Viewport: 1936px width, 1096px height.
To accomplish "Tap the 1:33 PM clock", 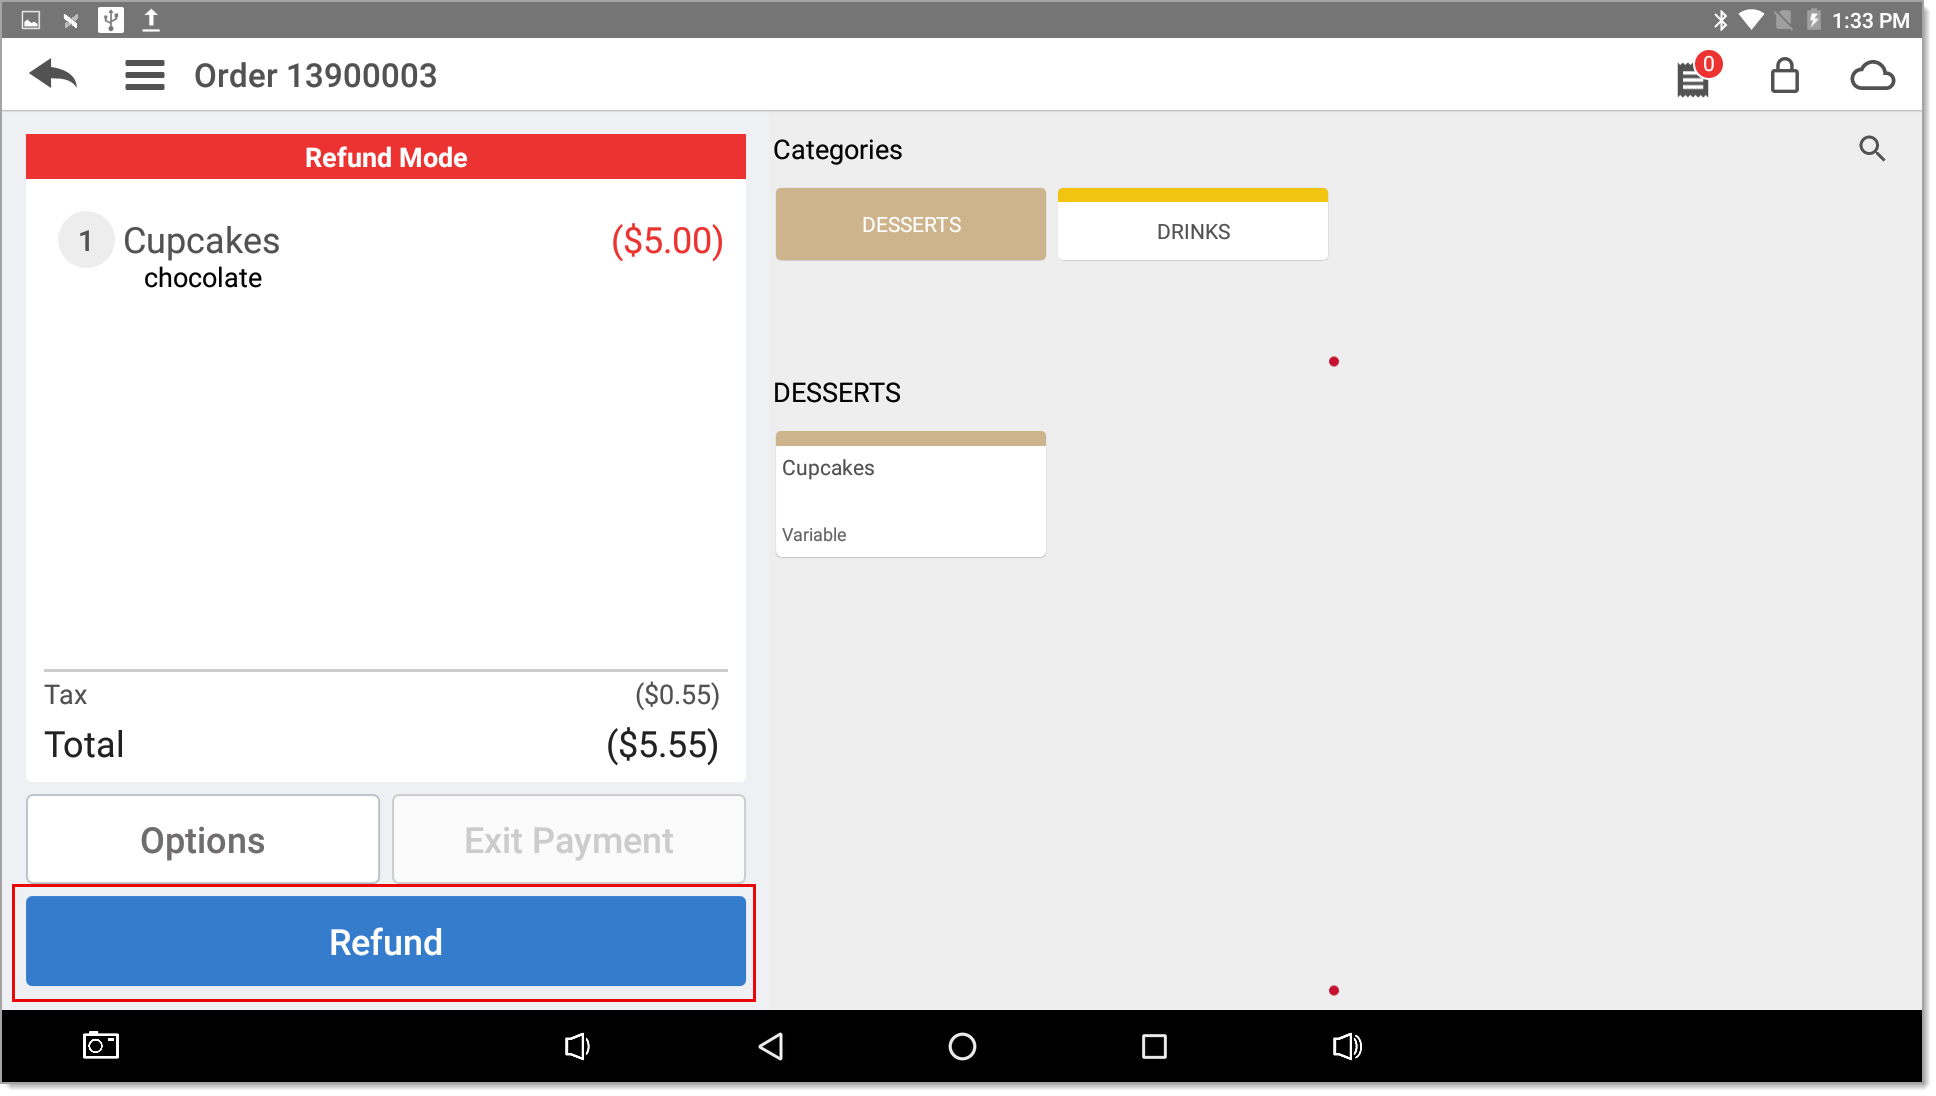I will [1870, 20].
